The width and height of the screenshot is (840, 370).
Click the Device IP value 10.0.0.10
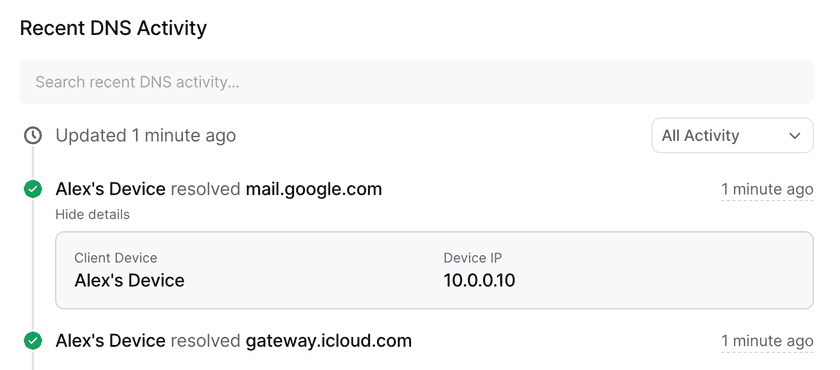479,280
